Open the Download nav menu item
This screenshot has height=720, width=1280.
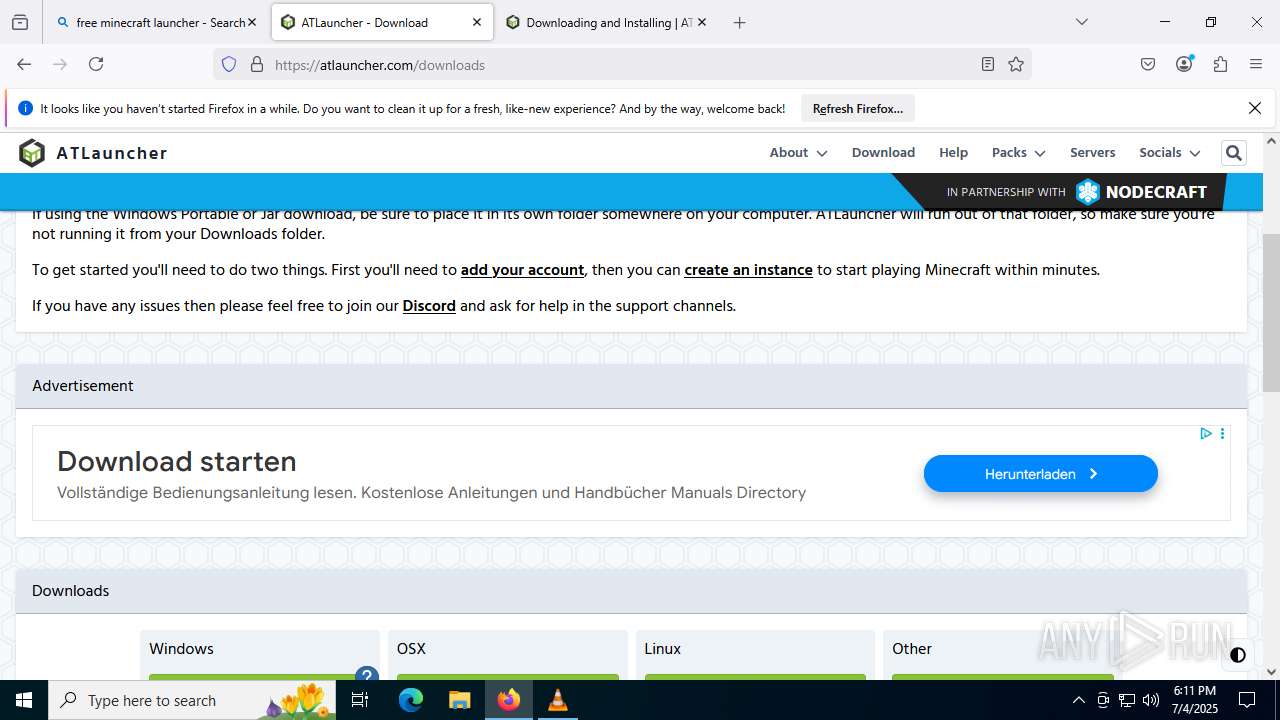point(883,153)
